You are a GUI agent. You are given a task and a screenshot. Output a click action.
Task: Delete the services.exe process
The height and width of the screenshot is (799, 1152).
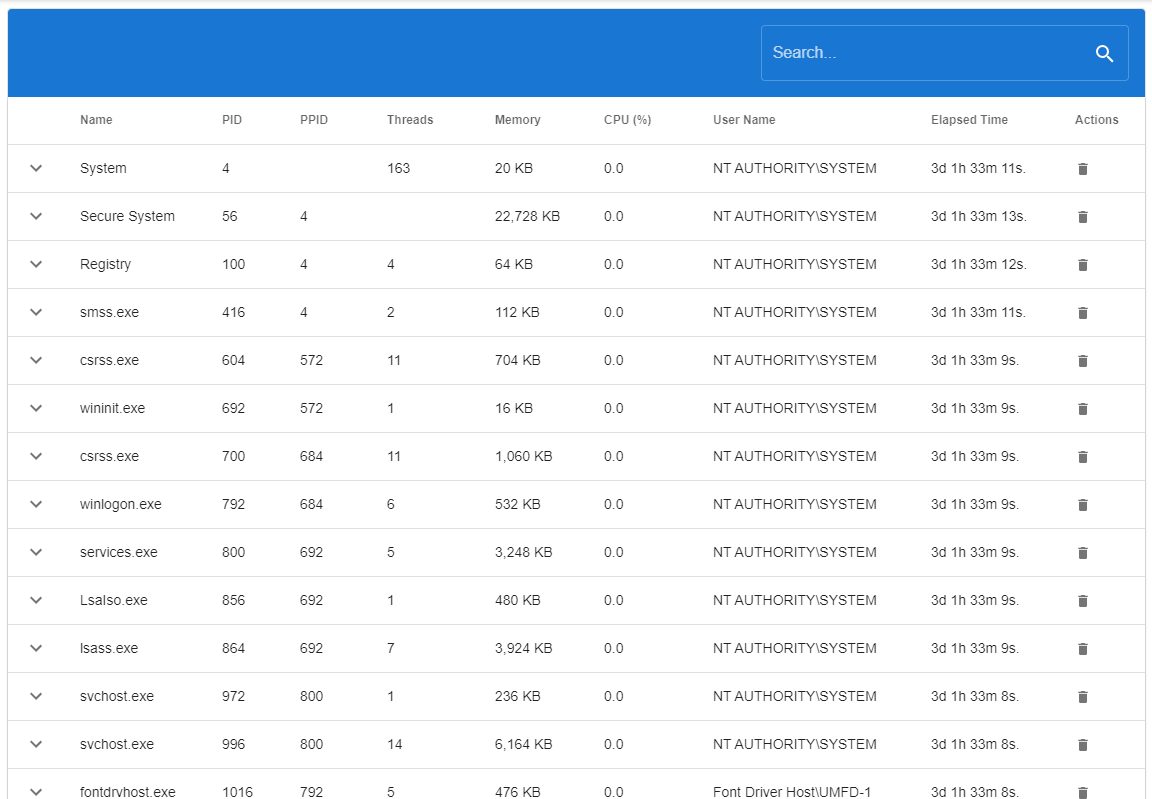[1082, 552]
